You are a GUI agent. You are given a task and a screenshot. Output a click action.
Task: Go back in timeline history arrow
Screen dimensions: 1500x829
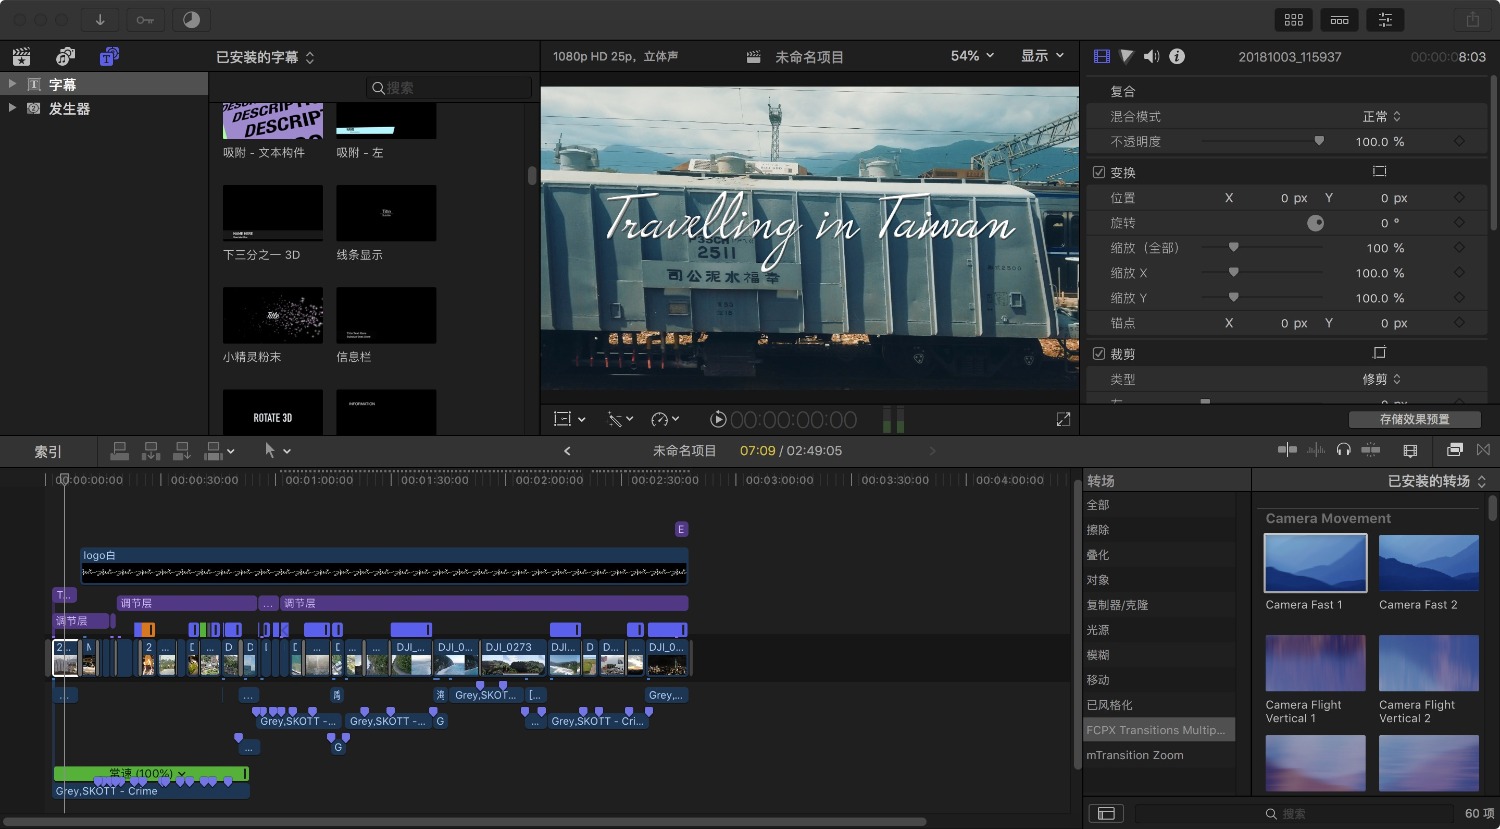[567, 451]
